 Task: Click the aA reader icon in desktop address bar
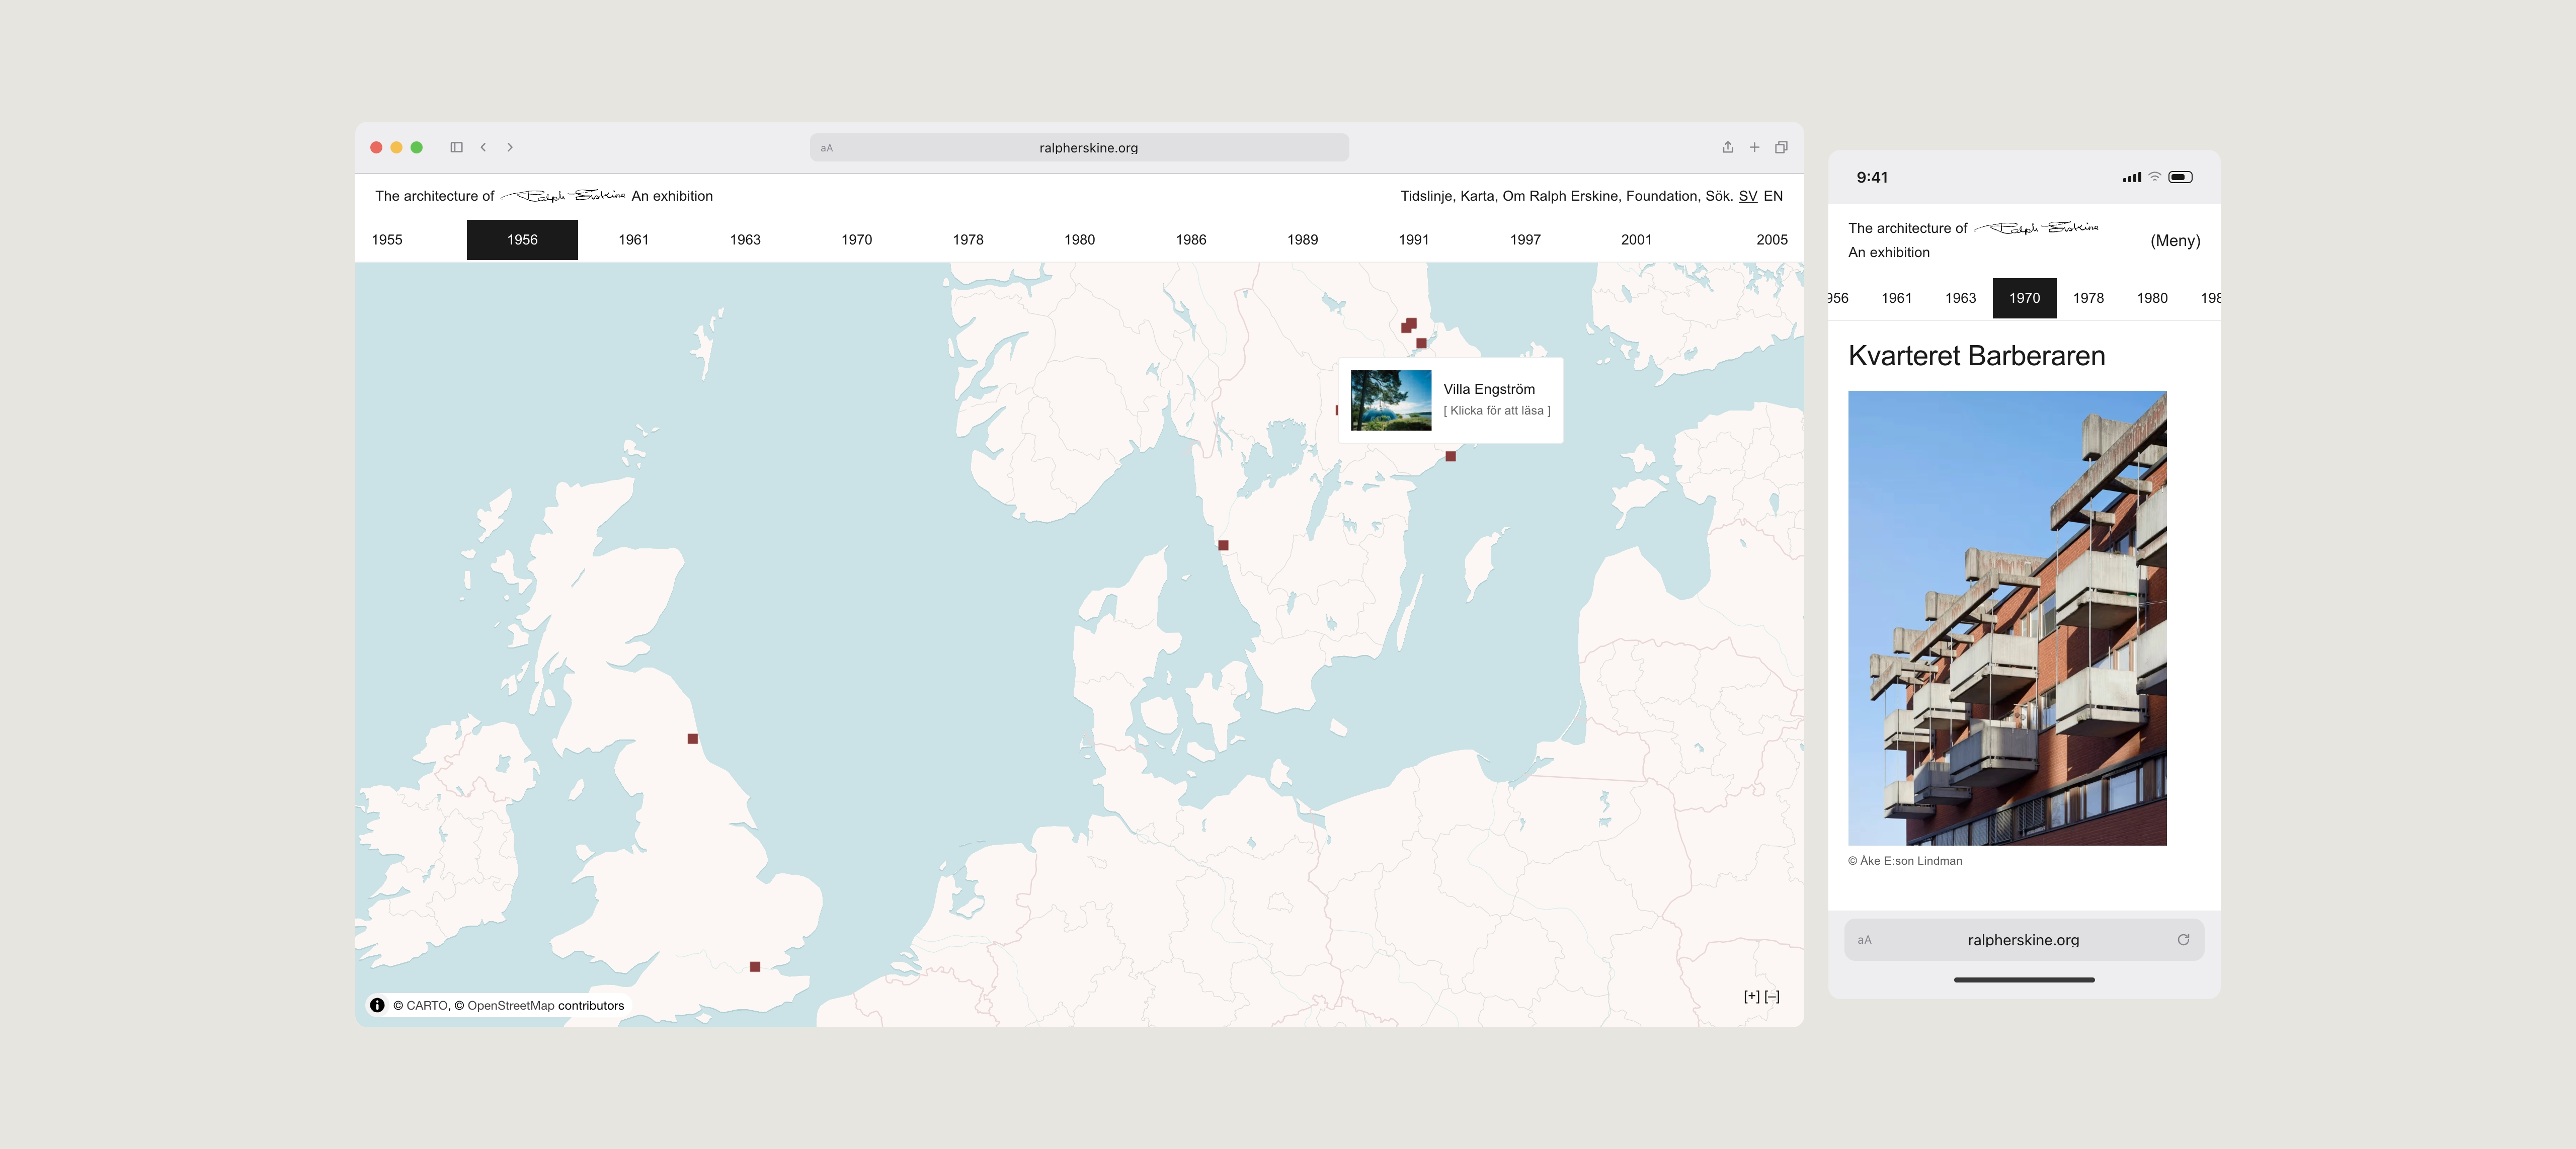[826, 148]
